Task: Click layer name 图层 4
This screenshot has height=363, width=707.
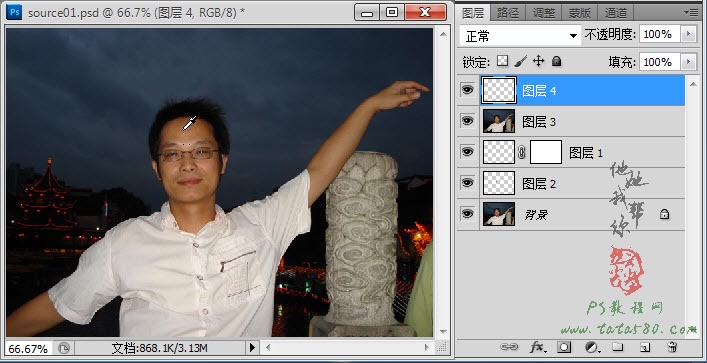Action: 539,91
